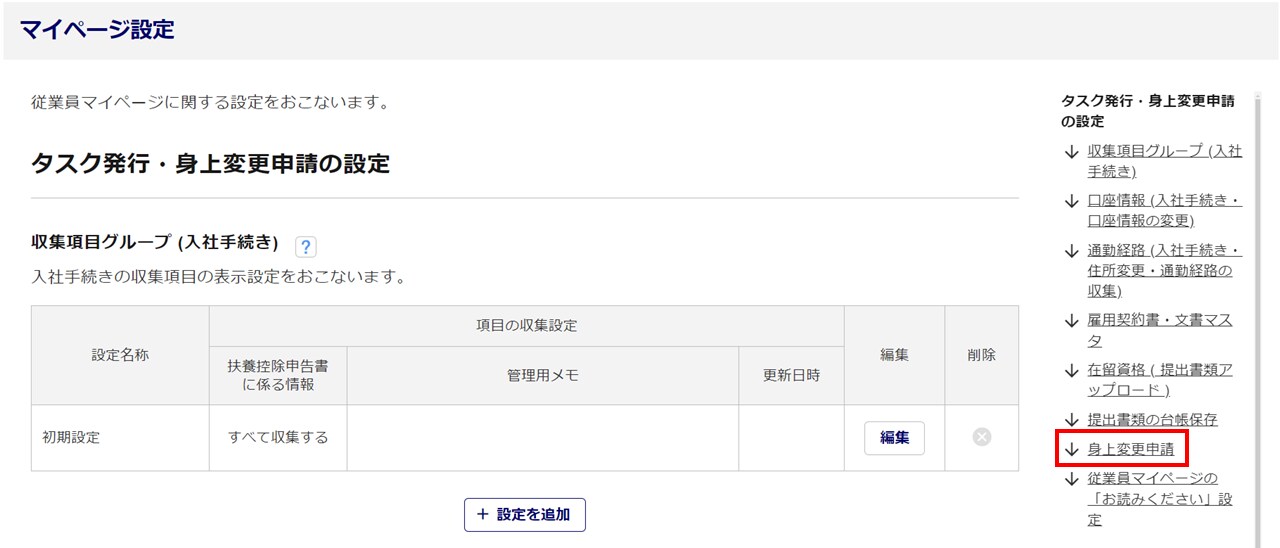Click the help question mark icon beside 収集項目グループ
Image resolution: width=1280 pixels, height=548 pixels.
306,247
